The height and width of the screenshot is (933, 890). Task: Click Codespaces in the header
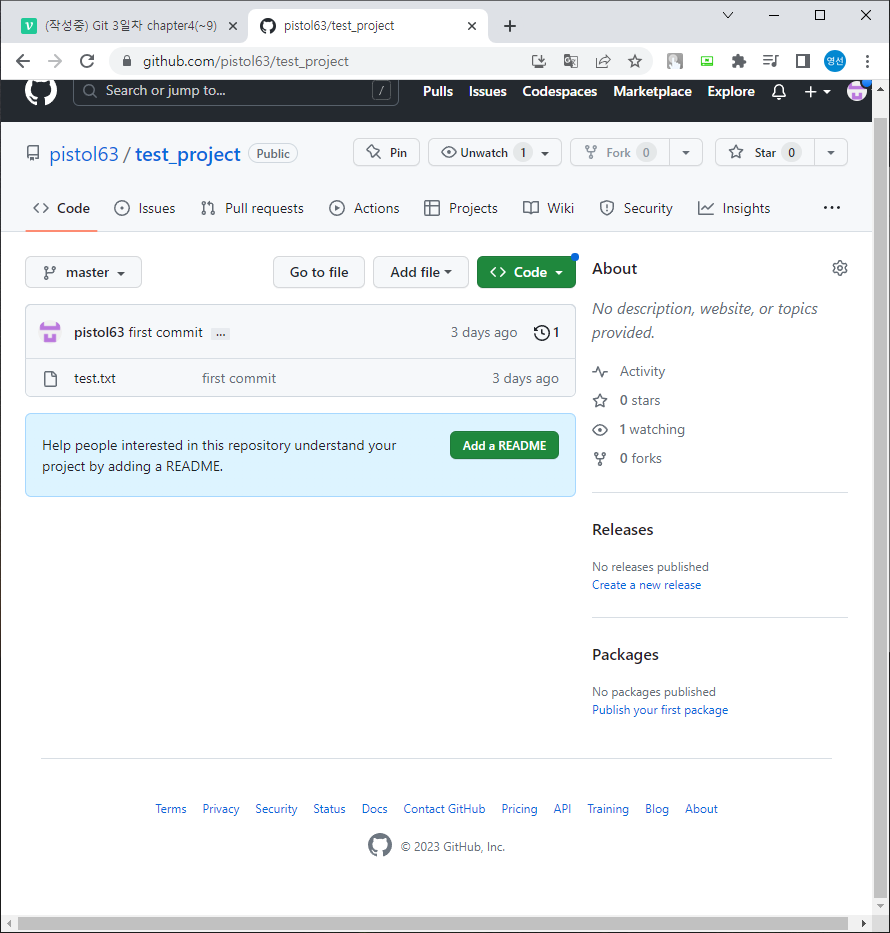point(560,92)
